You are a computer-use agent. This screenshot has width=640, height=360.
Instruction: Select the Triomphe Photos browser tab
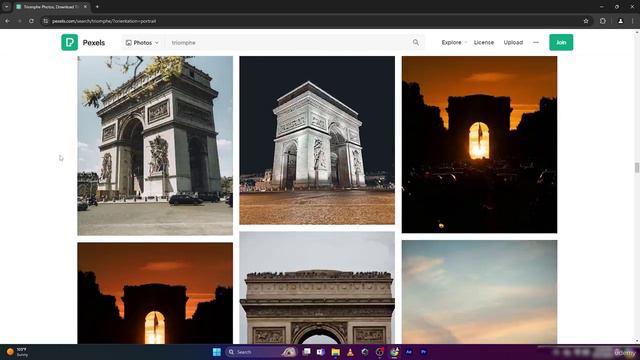[51, 7]
